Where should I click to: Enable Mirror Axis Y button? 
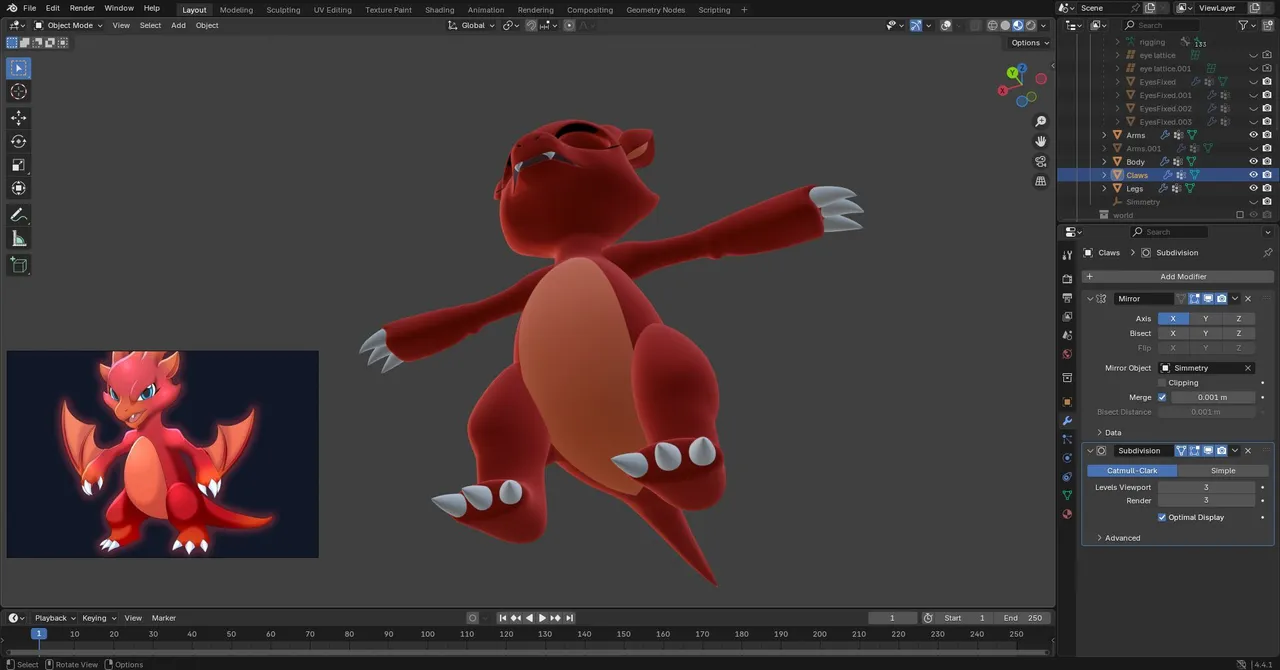pos(1206,319)
